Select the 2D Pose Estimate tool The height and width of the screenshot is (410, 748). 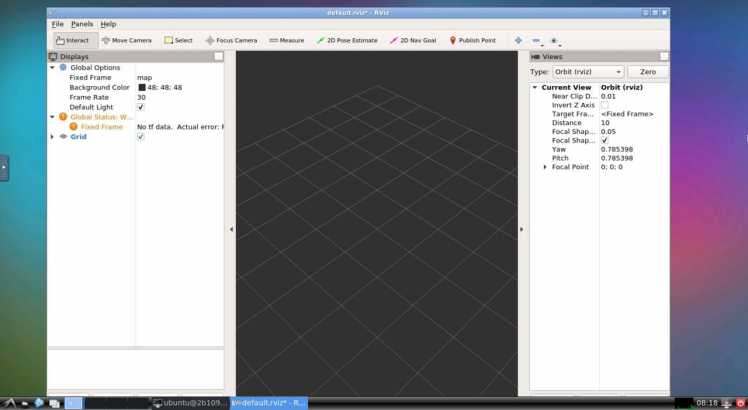click(x=346, y=40)
